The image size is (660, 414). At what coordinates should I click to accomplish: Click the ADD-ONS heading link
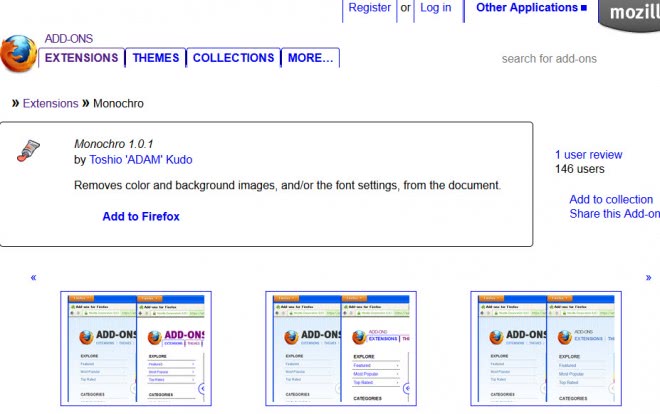(69, 39)
